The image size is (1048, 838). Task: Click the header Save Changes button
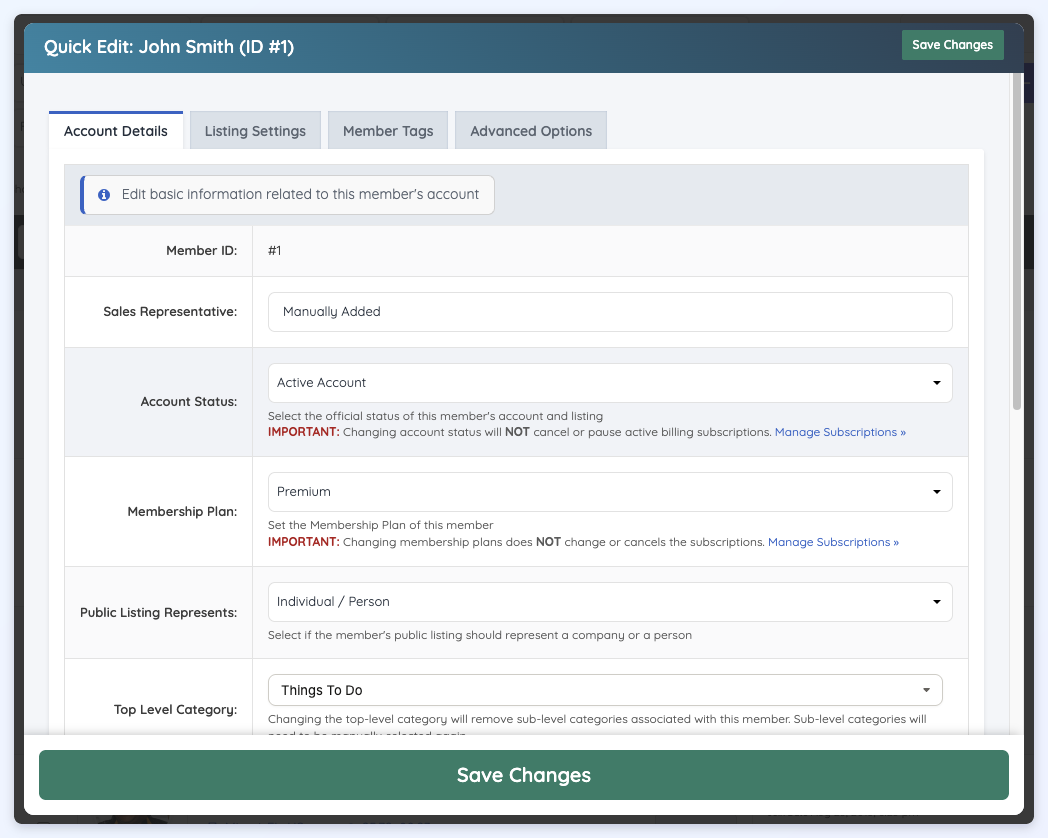click(952, 45)
